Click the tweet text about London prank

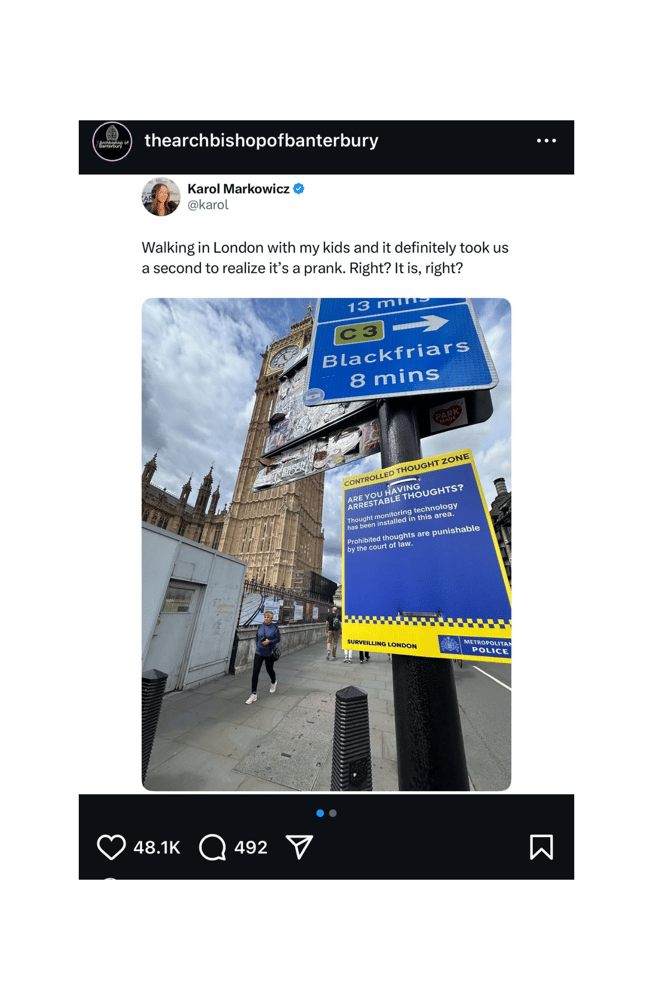[325, 258]
